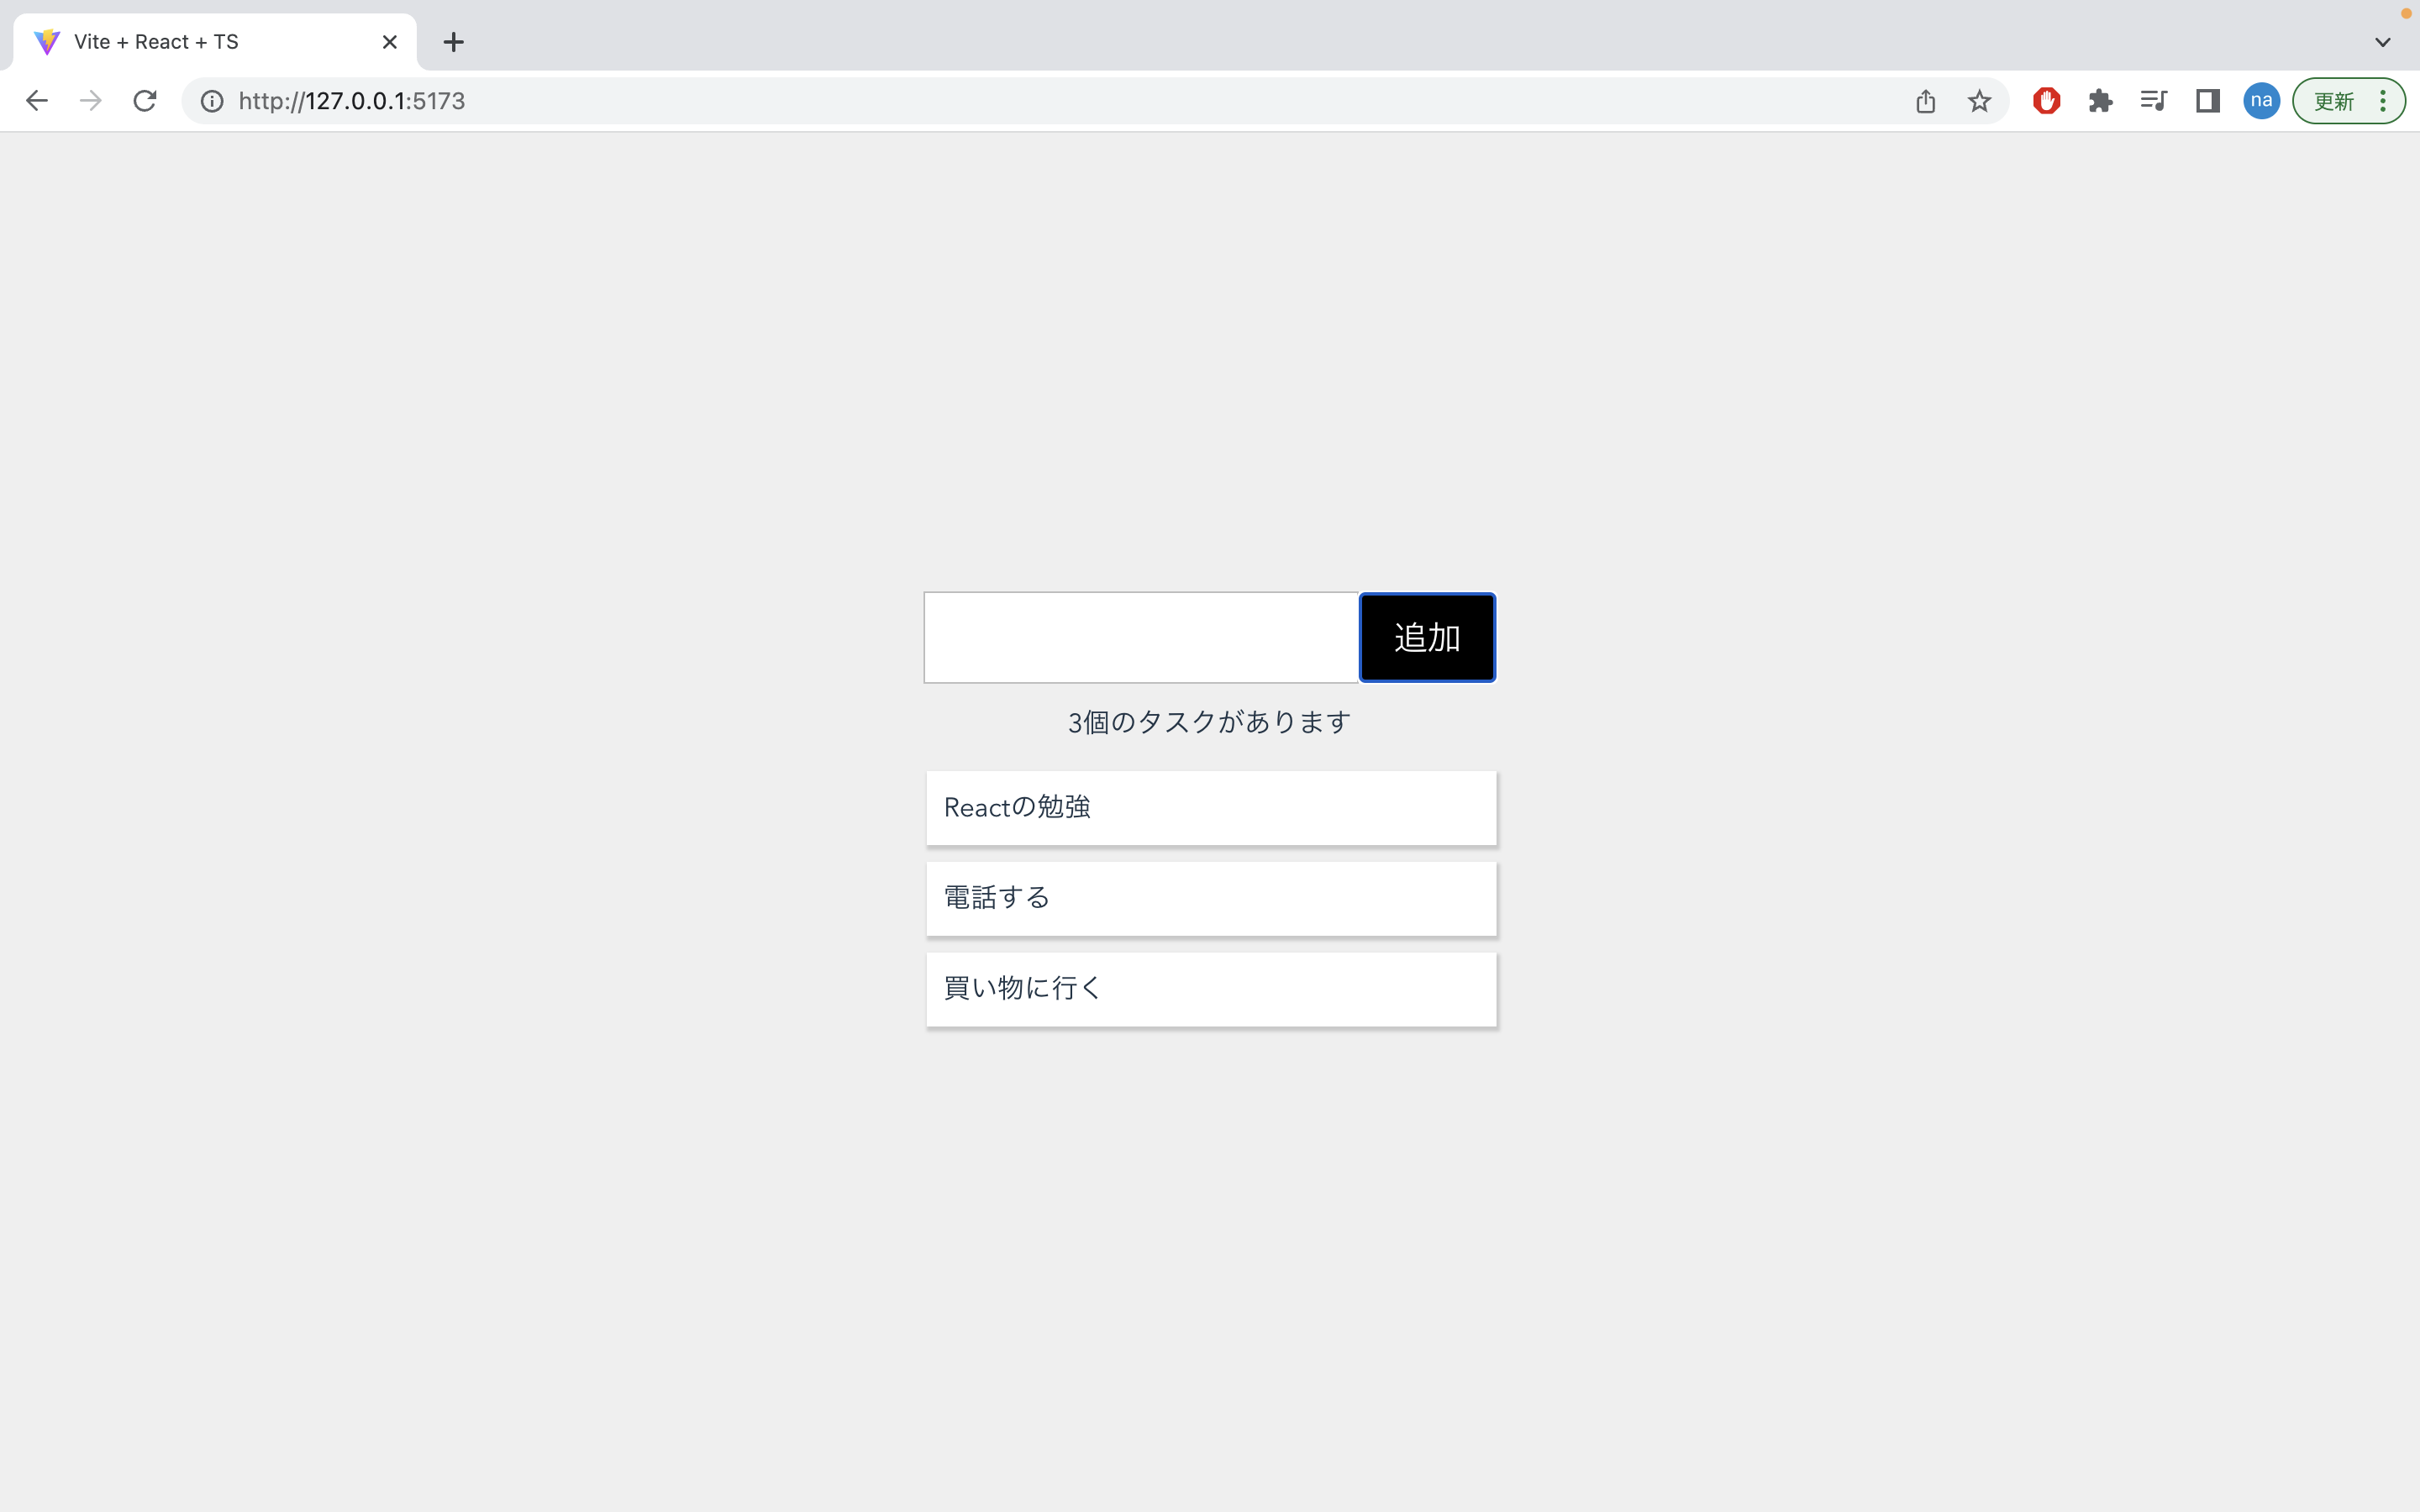Screen dimensions: 2420x1512
Task: Open the three-dot Chrome menu
Action: pyautogui.click(x=2384, y=100)
